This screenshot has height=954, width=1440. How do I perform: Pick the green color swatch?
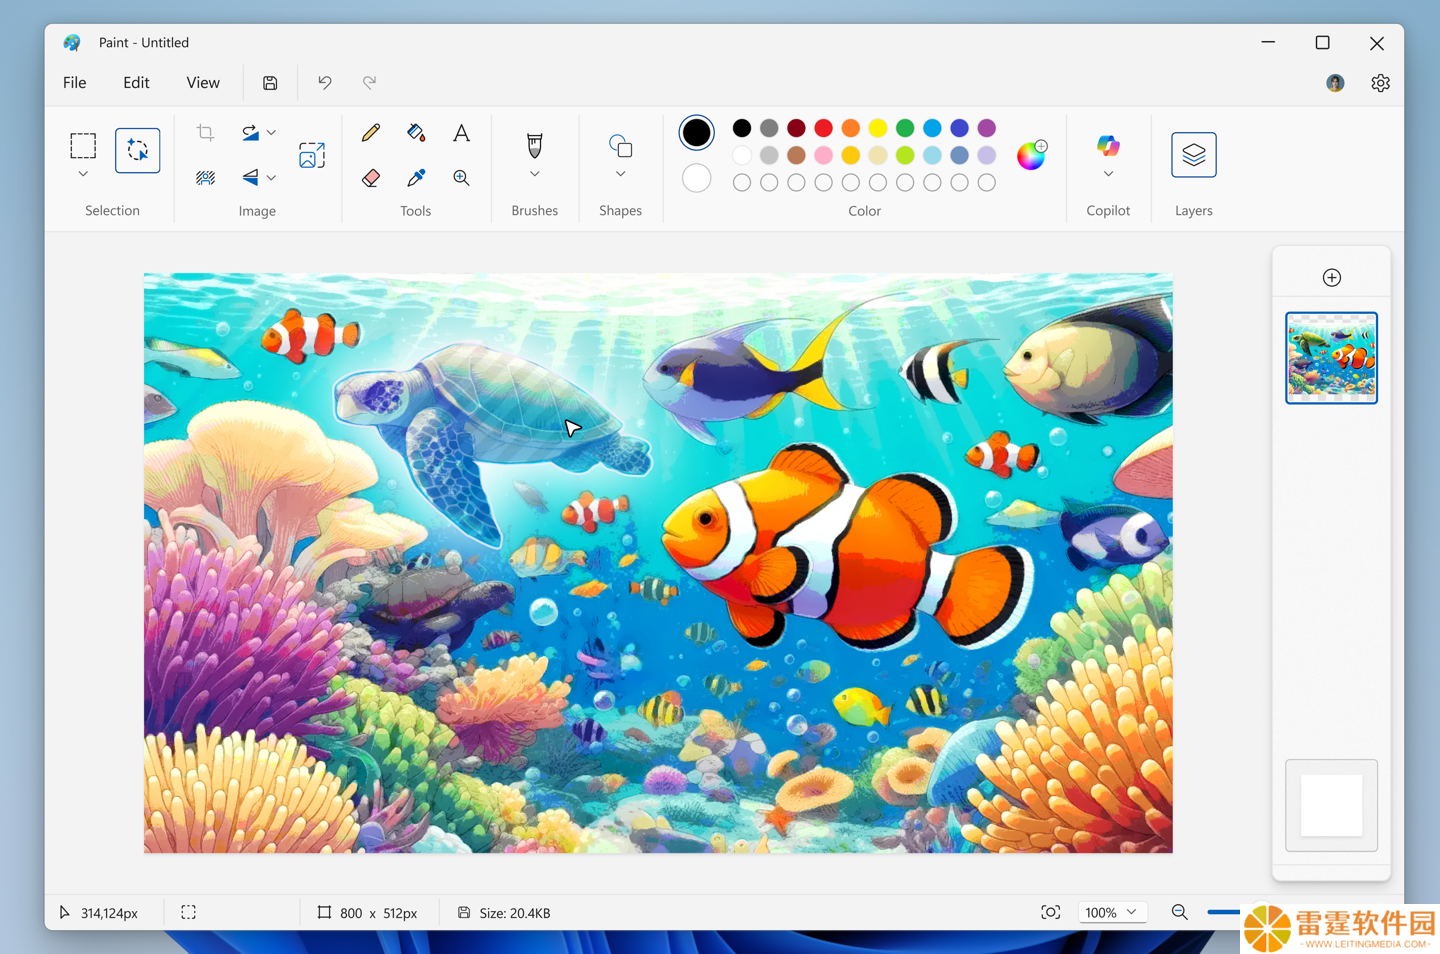[x=905, y=128]
